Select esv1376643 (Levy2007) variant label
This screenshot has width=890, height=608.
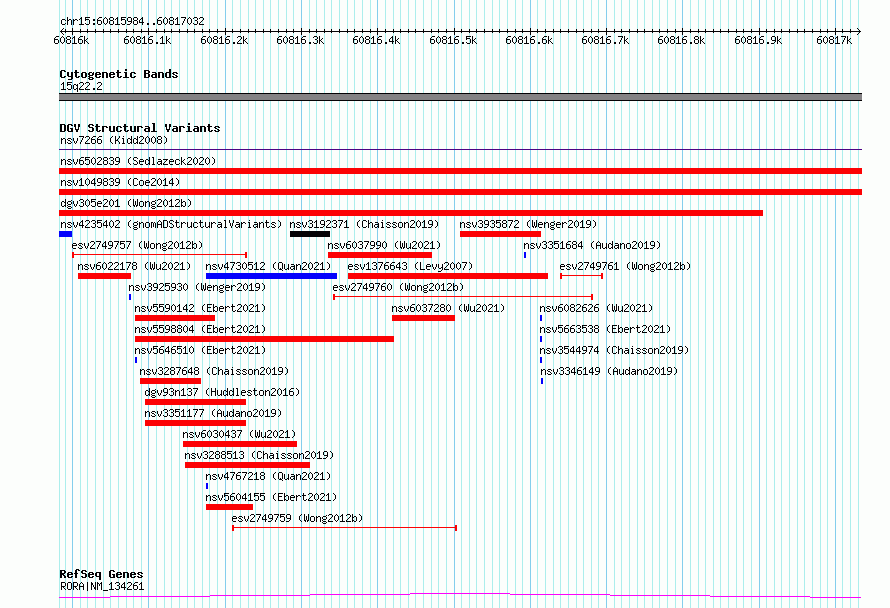[x=410, y=266]
